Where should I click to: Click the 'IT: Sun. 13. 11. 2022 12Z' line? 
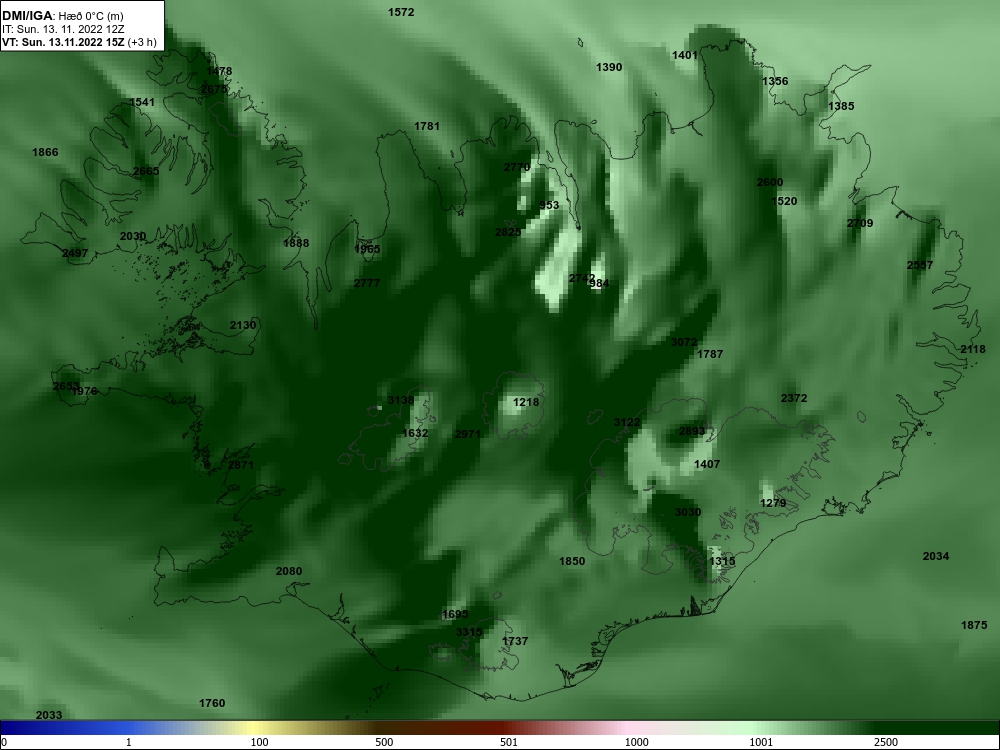tap(63, 29)
